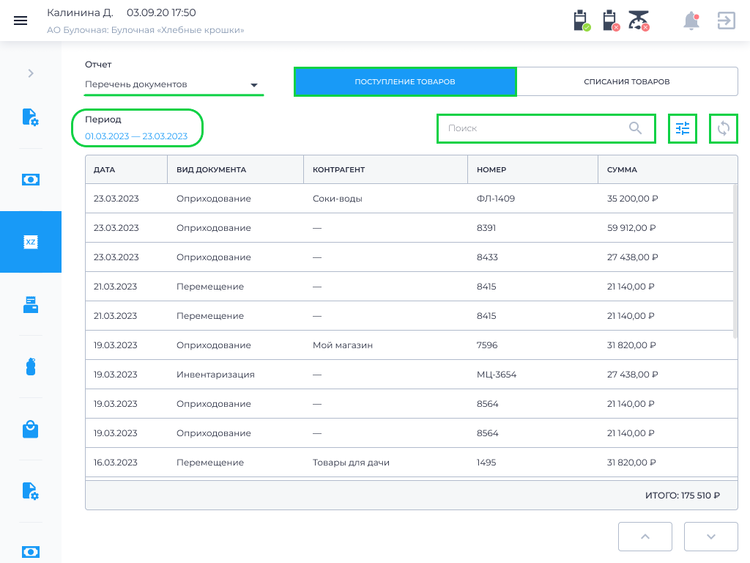This screenshot has width=750, height=563.
Task: Open the Отчет report type dropdown
Action: click(x=174, y=84)
